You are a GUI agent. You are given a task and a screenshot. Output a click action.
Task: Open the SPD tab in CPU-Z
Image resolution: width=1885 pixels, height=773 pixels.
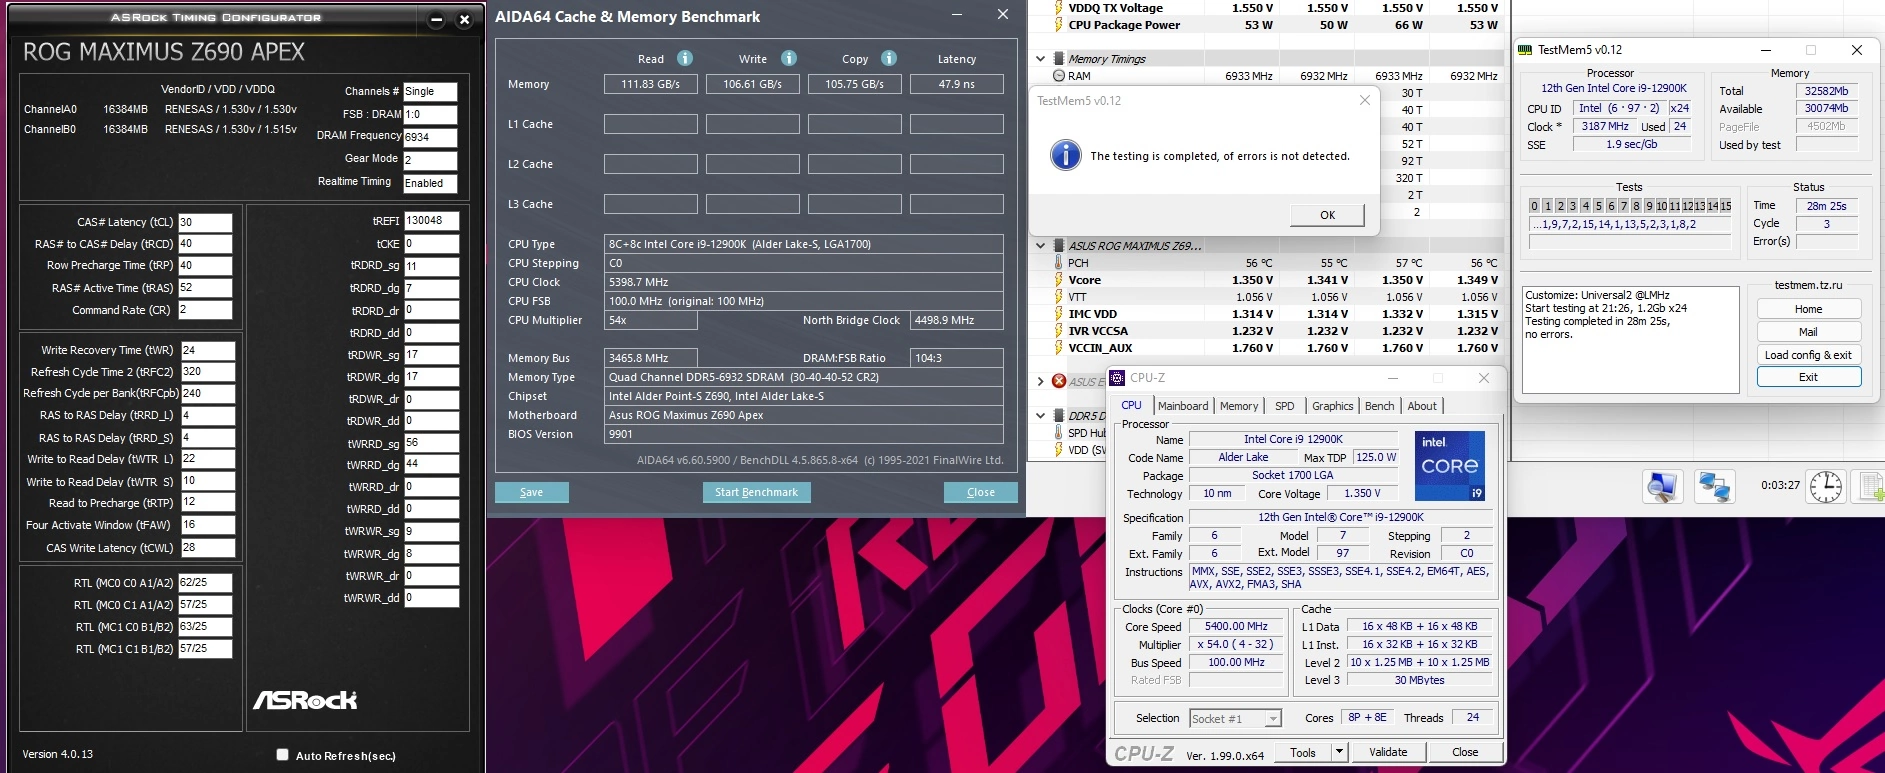point(1285,406)
